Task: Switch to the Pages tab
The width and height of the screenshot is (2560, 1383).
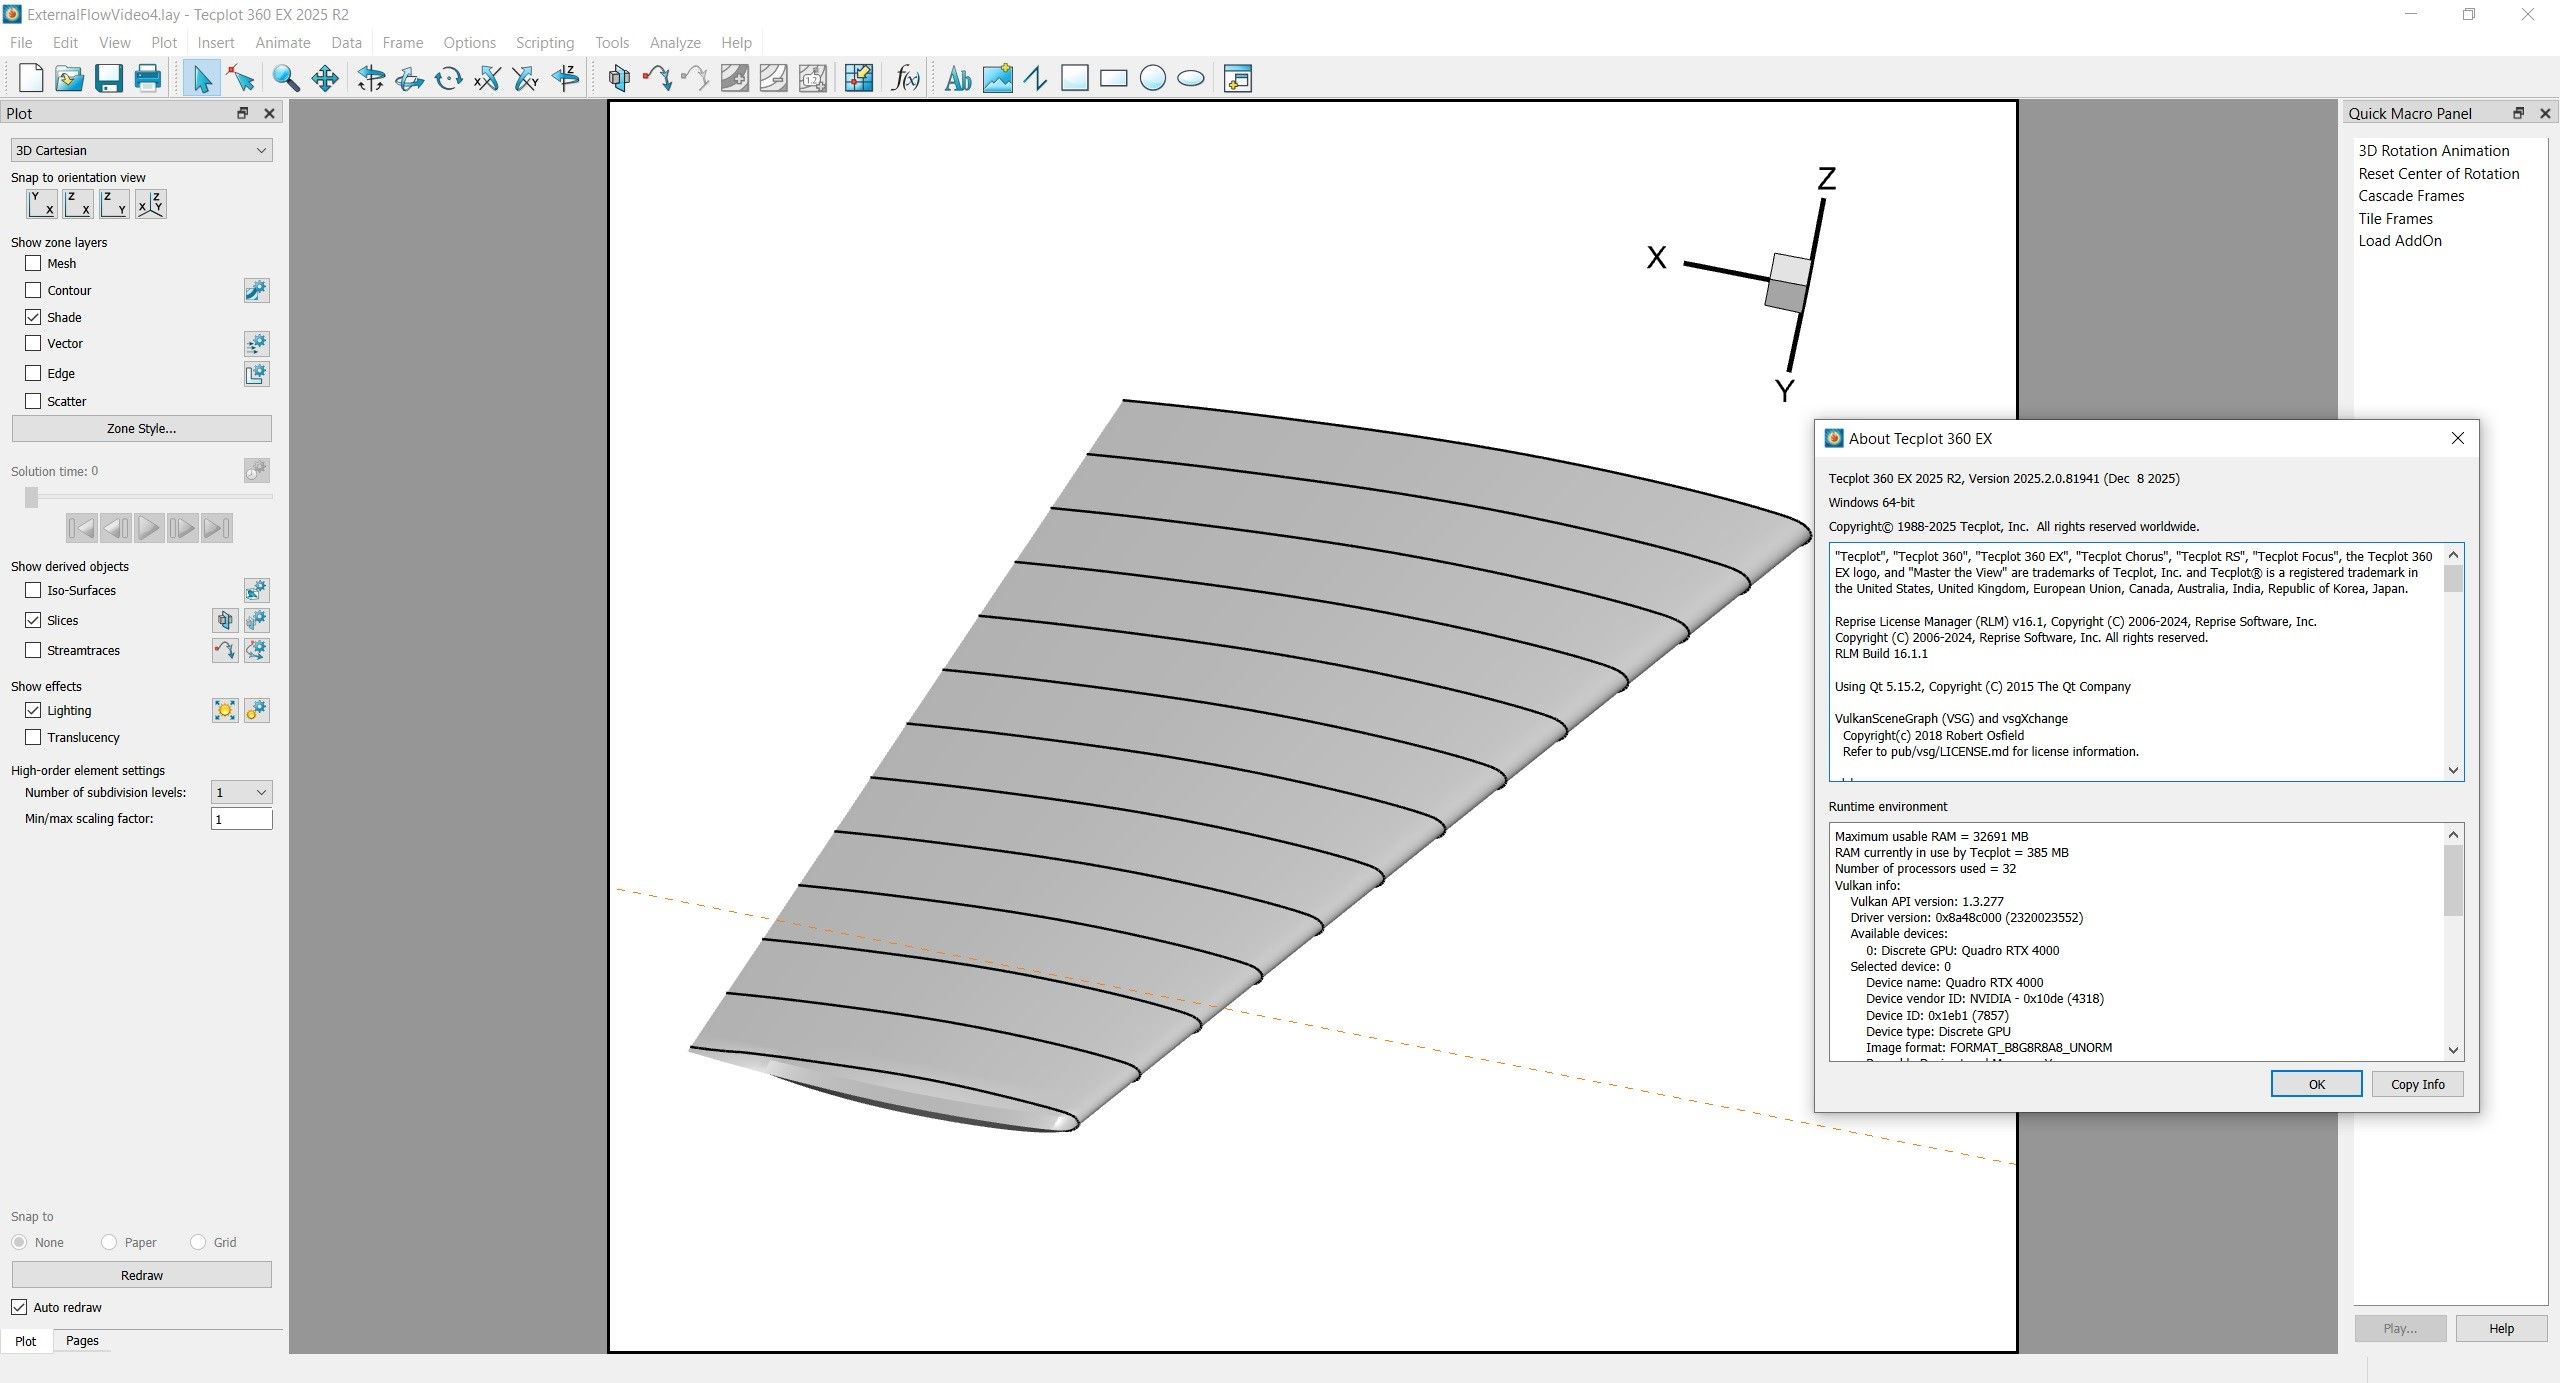Action: (82, 1340)
